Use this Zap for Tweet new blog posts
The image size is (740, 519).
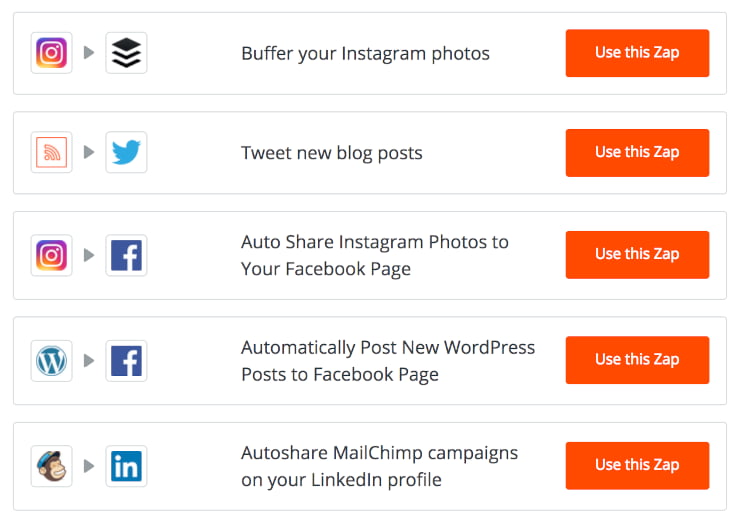637,152
